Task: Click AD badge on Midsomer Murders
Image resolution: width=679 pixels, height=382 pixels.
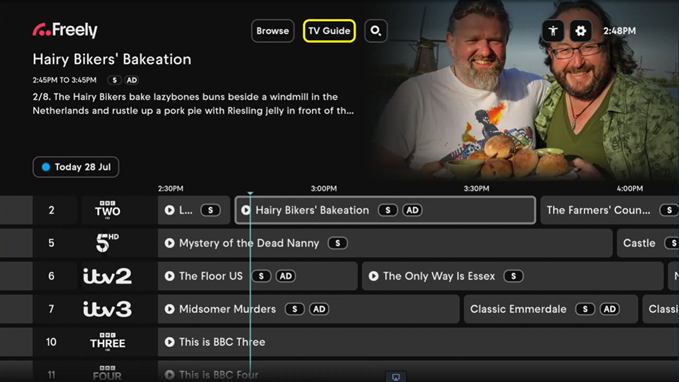Action: coord(319,309)
